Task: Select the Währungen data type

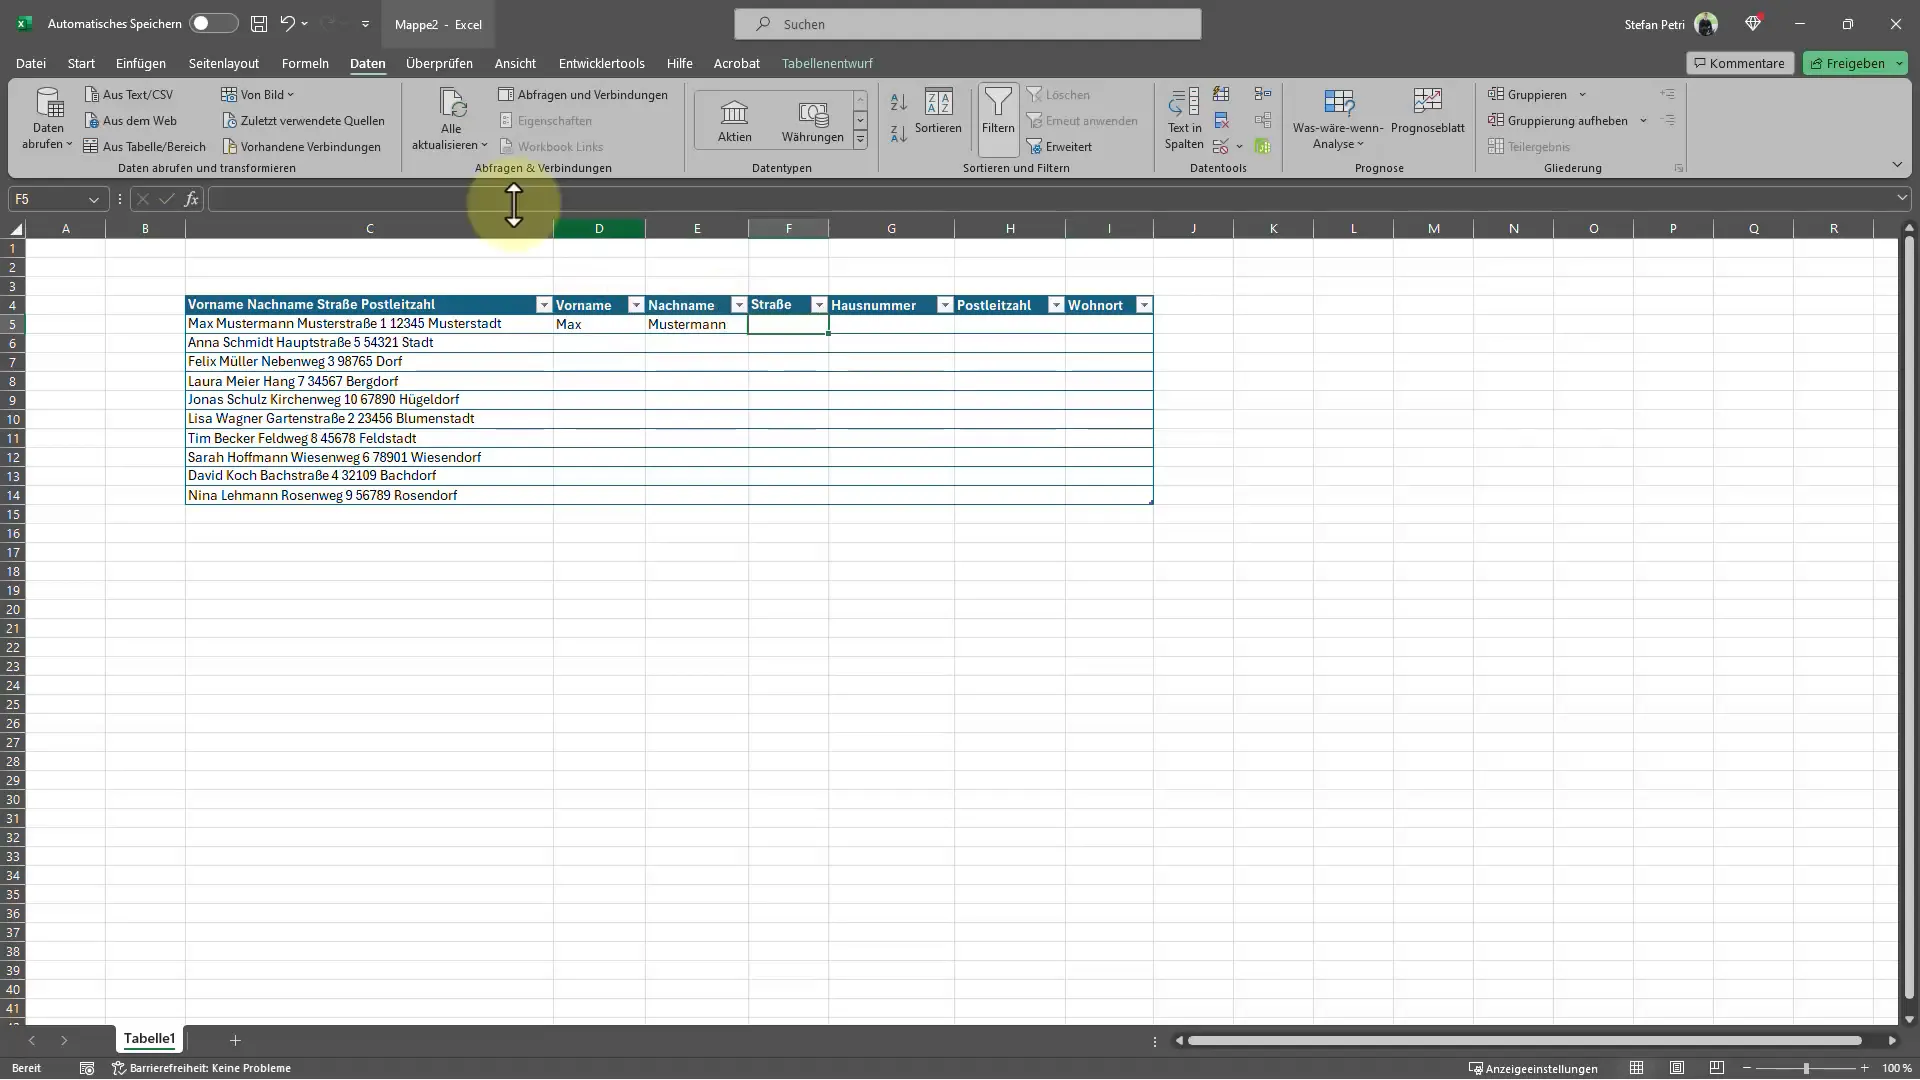Action: coord(812,120)
